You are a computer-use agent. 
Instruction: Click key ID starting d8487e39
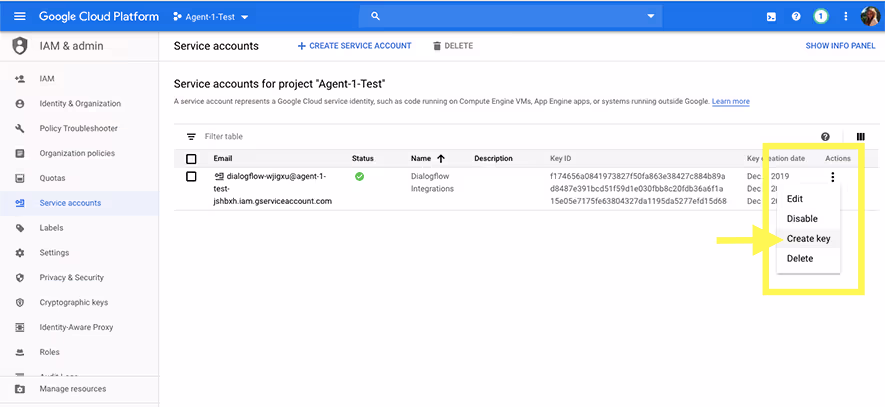(x=637, y=189)
